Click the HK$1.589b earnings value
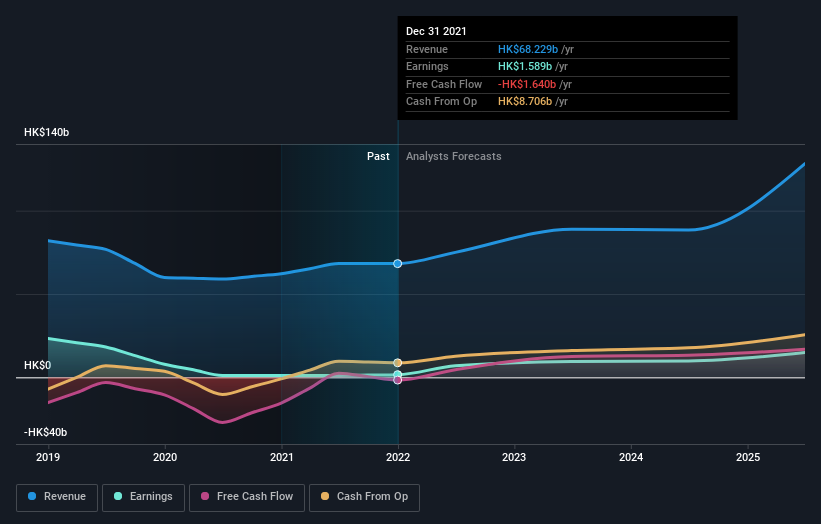Screen dimensions: 821x524 pyautogui.click(x=525, y=66)
